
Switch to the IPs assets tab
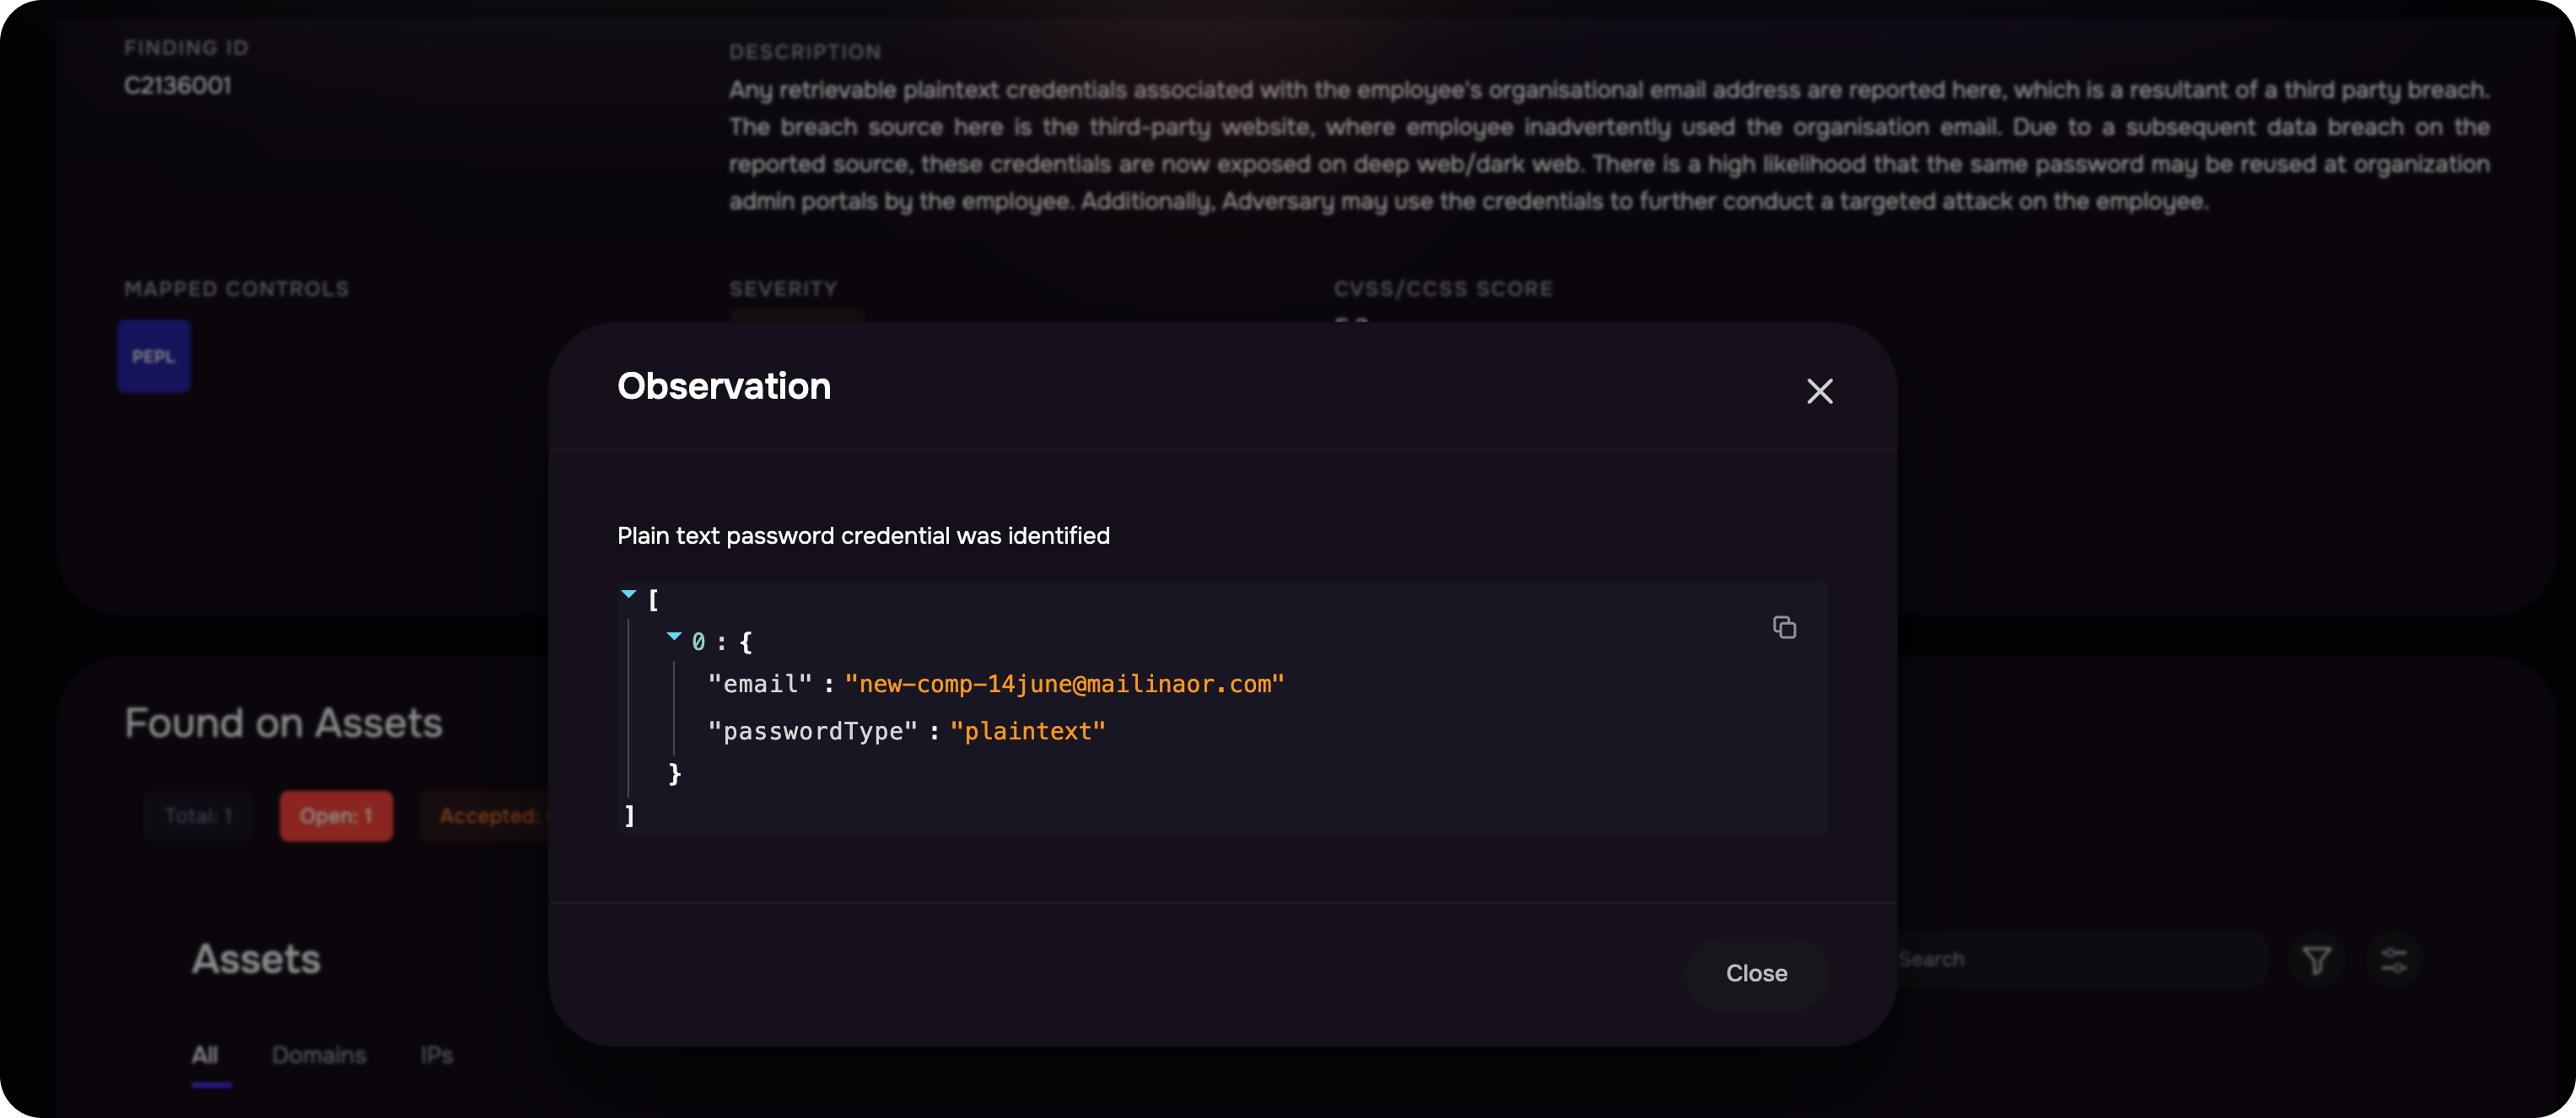[436, 1055]
